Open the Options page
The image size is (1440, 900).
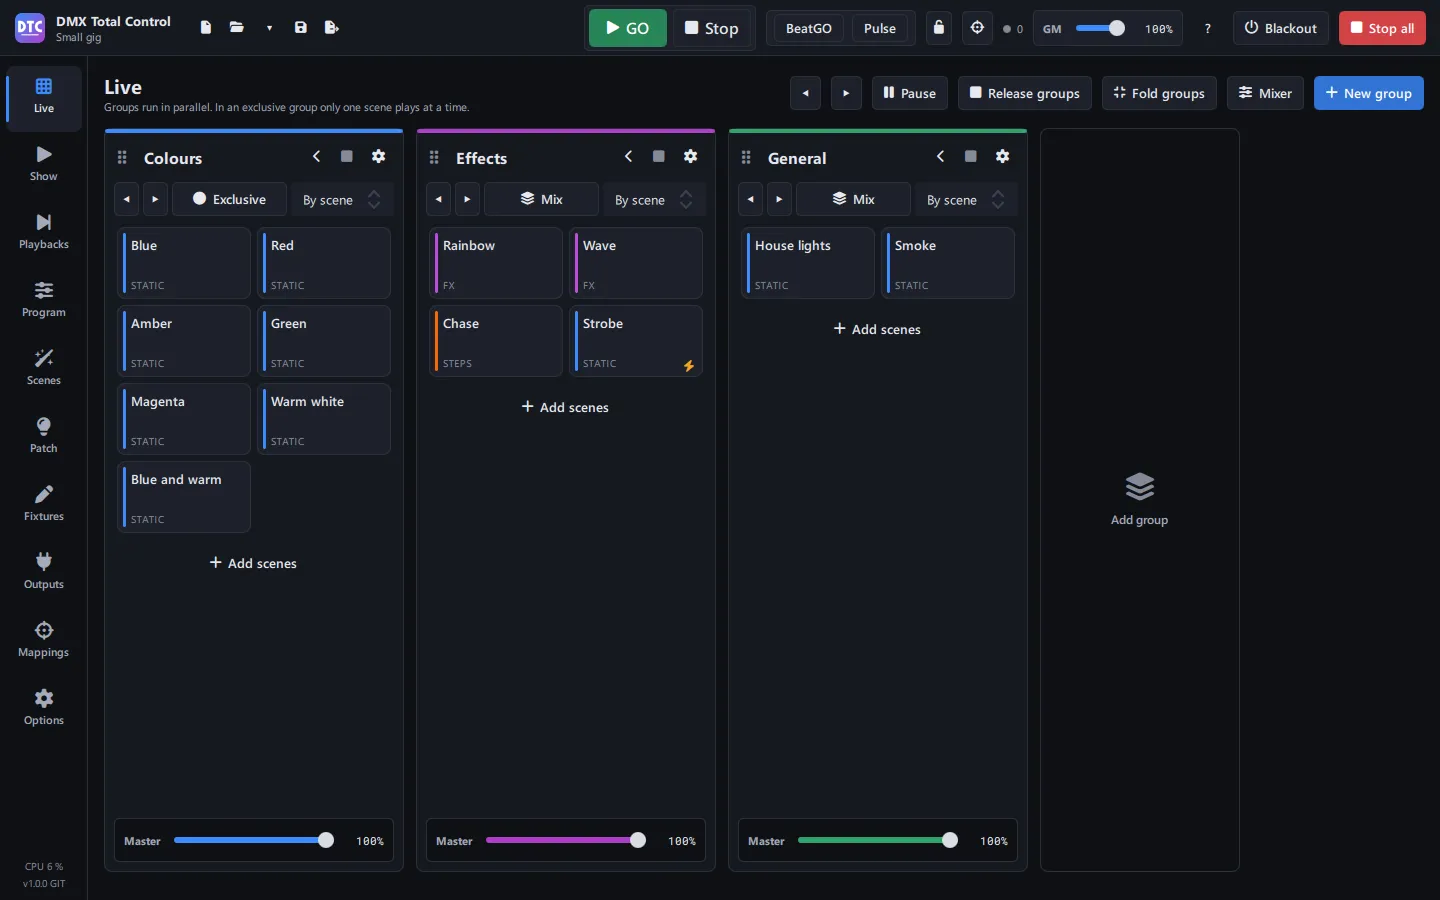44,708
